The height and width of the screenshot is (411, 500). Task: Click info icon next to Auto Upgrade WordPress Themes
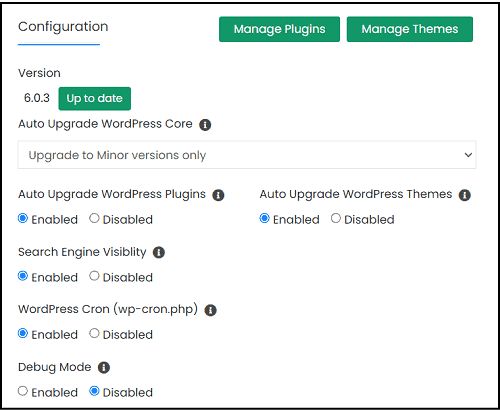465,195
